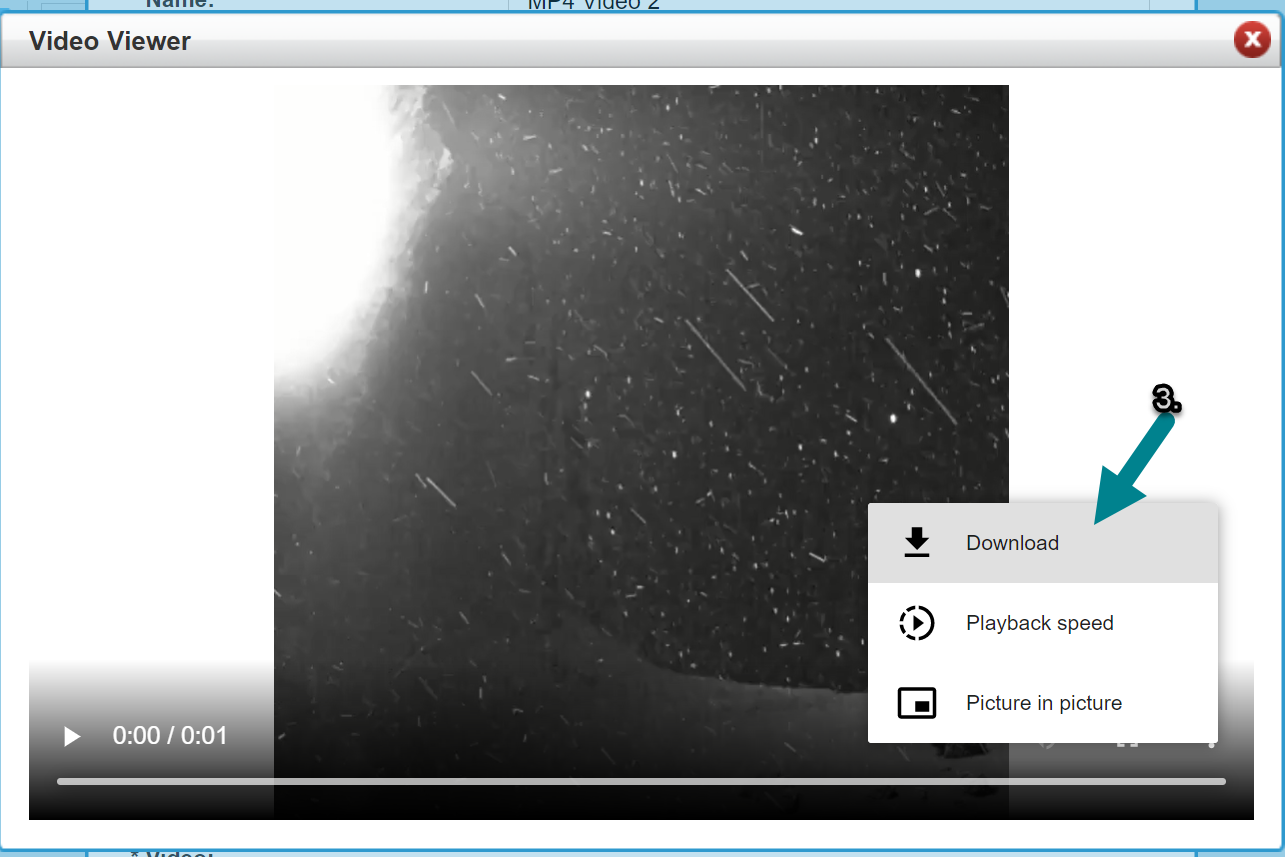This screenshot has width=1285, height=857.
Task: Close the Video Viewer dialog with red X
Action: [1251, 40]
